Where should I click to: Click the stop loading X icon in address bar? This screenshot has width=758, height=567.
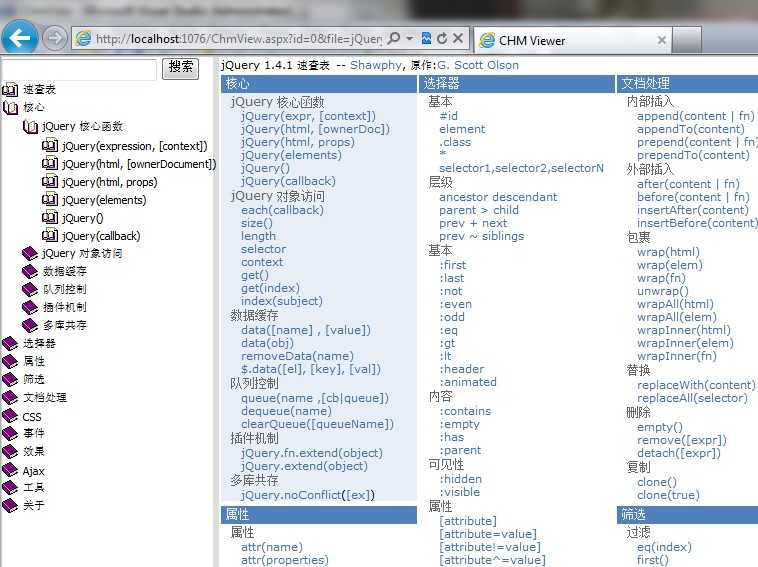tap(458, 38)
